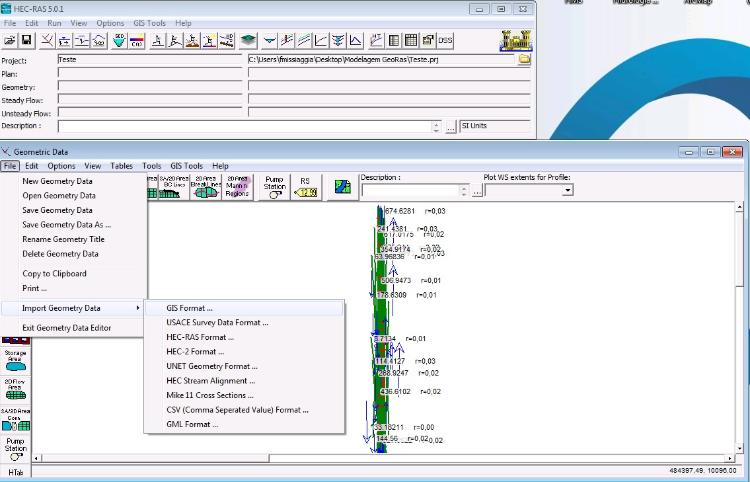Launch RAS Mapper icon
This screenshot has width=750, height=482.
pos(248,41)
